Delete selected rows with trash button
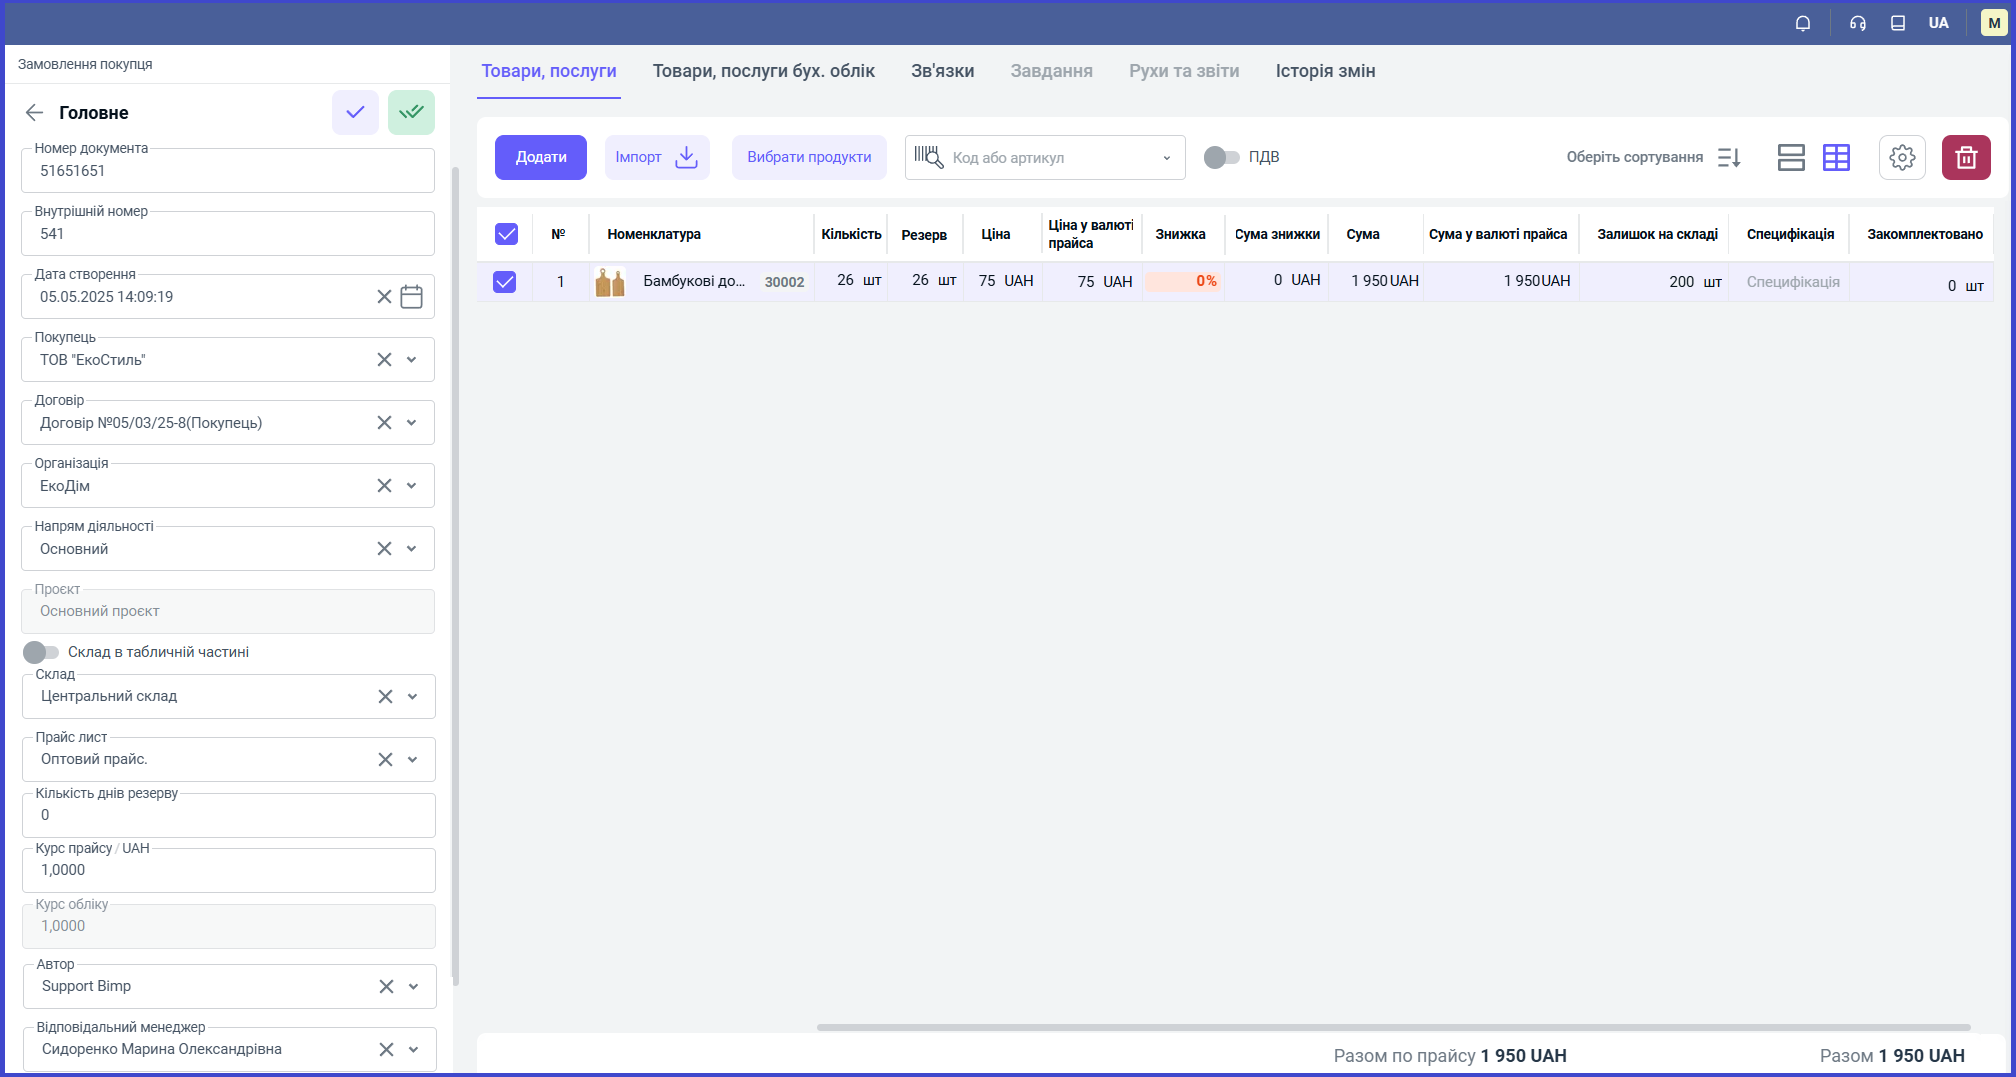 (x=1966, y=157)
